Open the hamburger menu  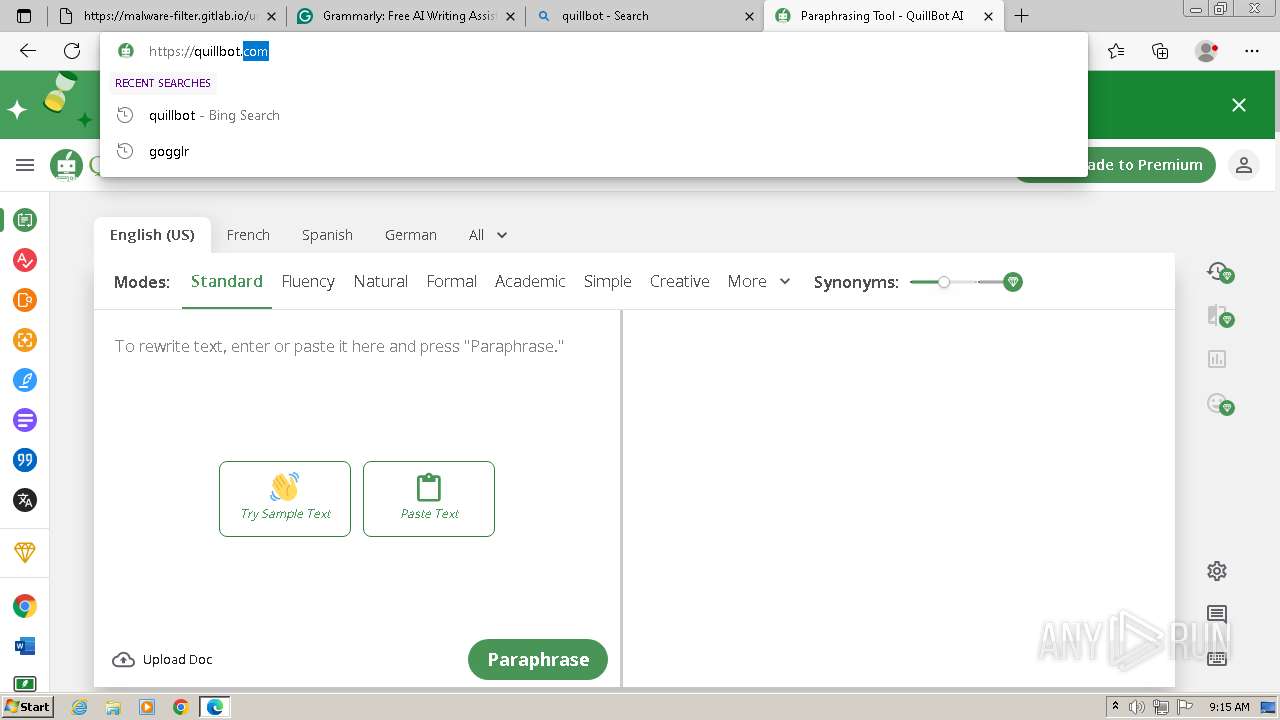click(x=25, y=165)
